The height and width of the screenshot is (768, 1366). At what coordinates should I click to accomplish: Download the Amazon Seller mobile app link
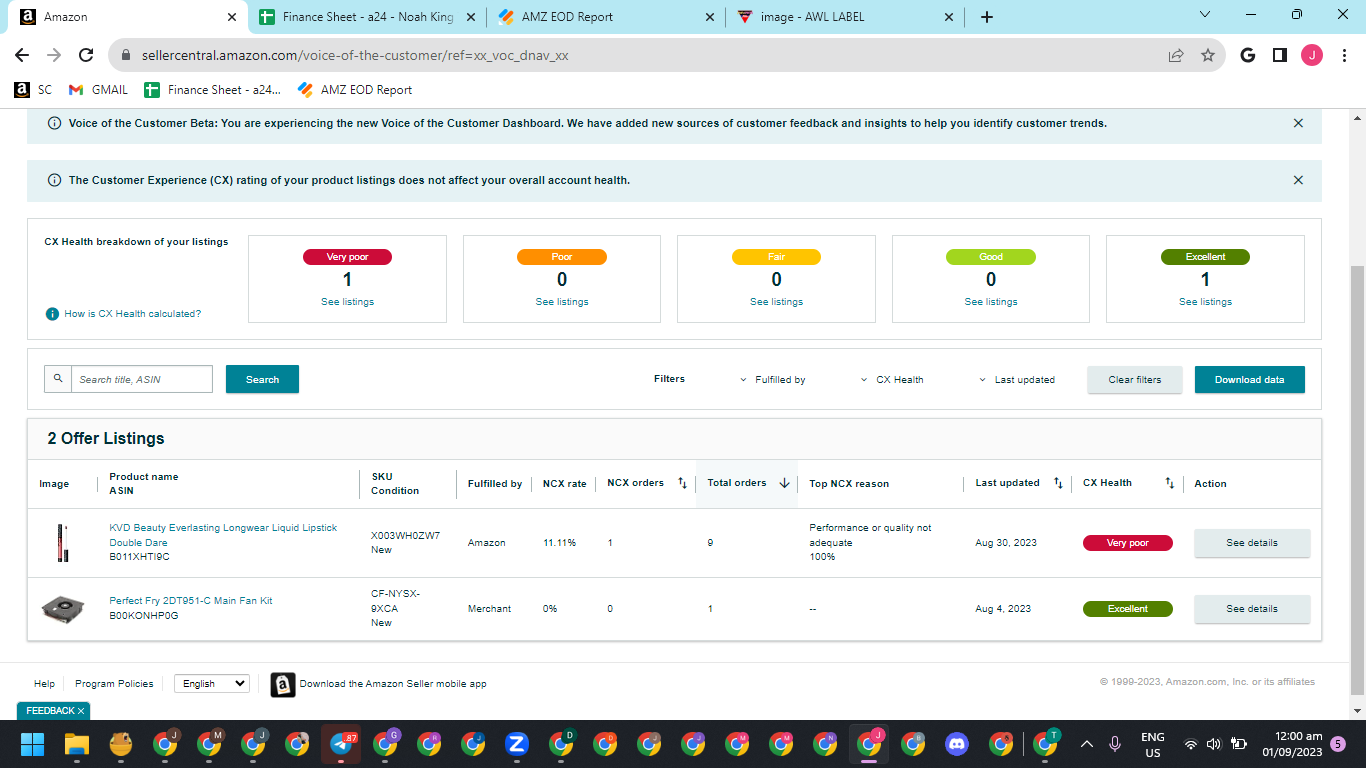pyautogui.click(x=393, y=684)
